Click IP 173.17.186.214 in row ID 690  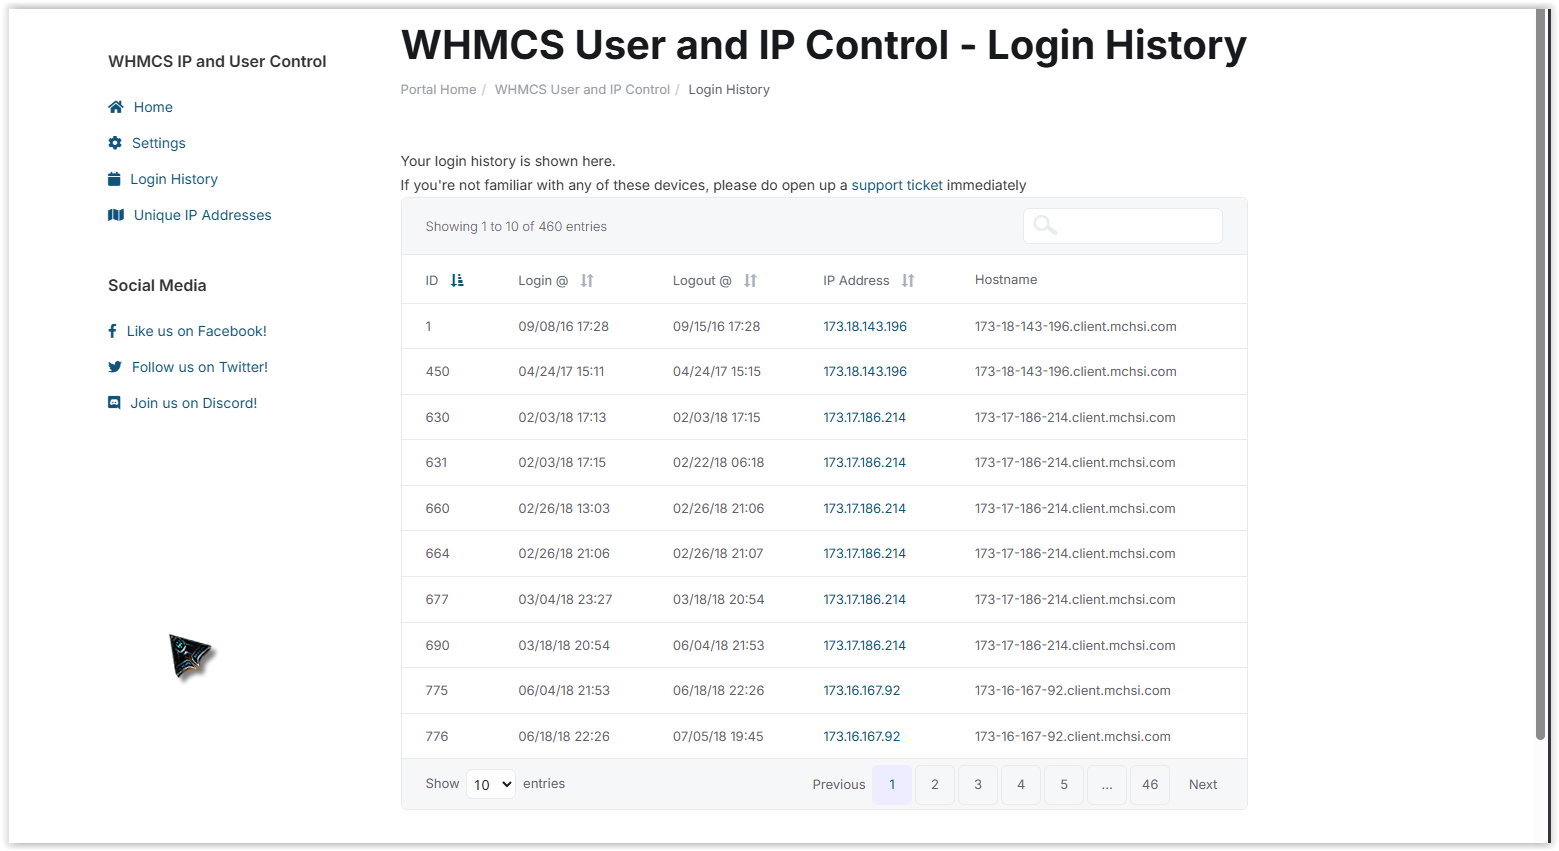[864, 645]
